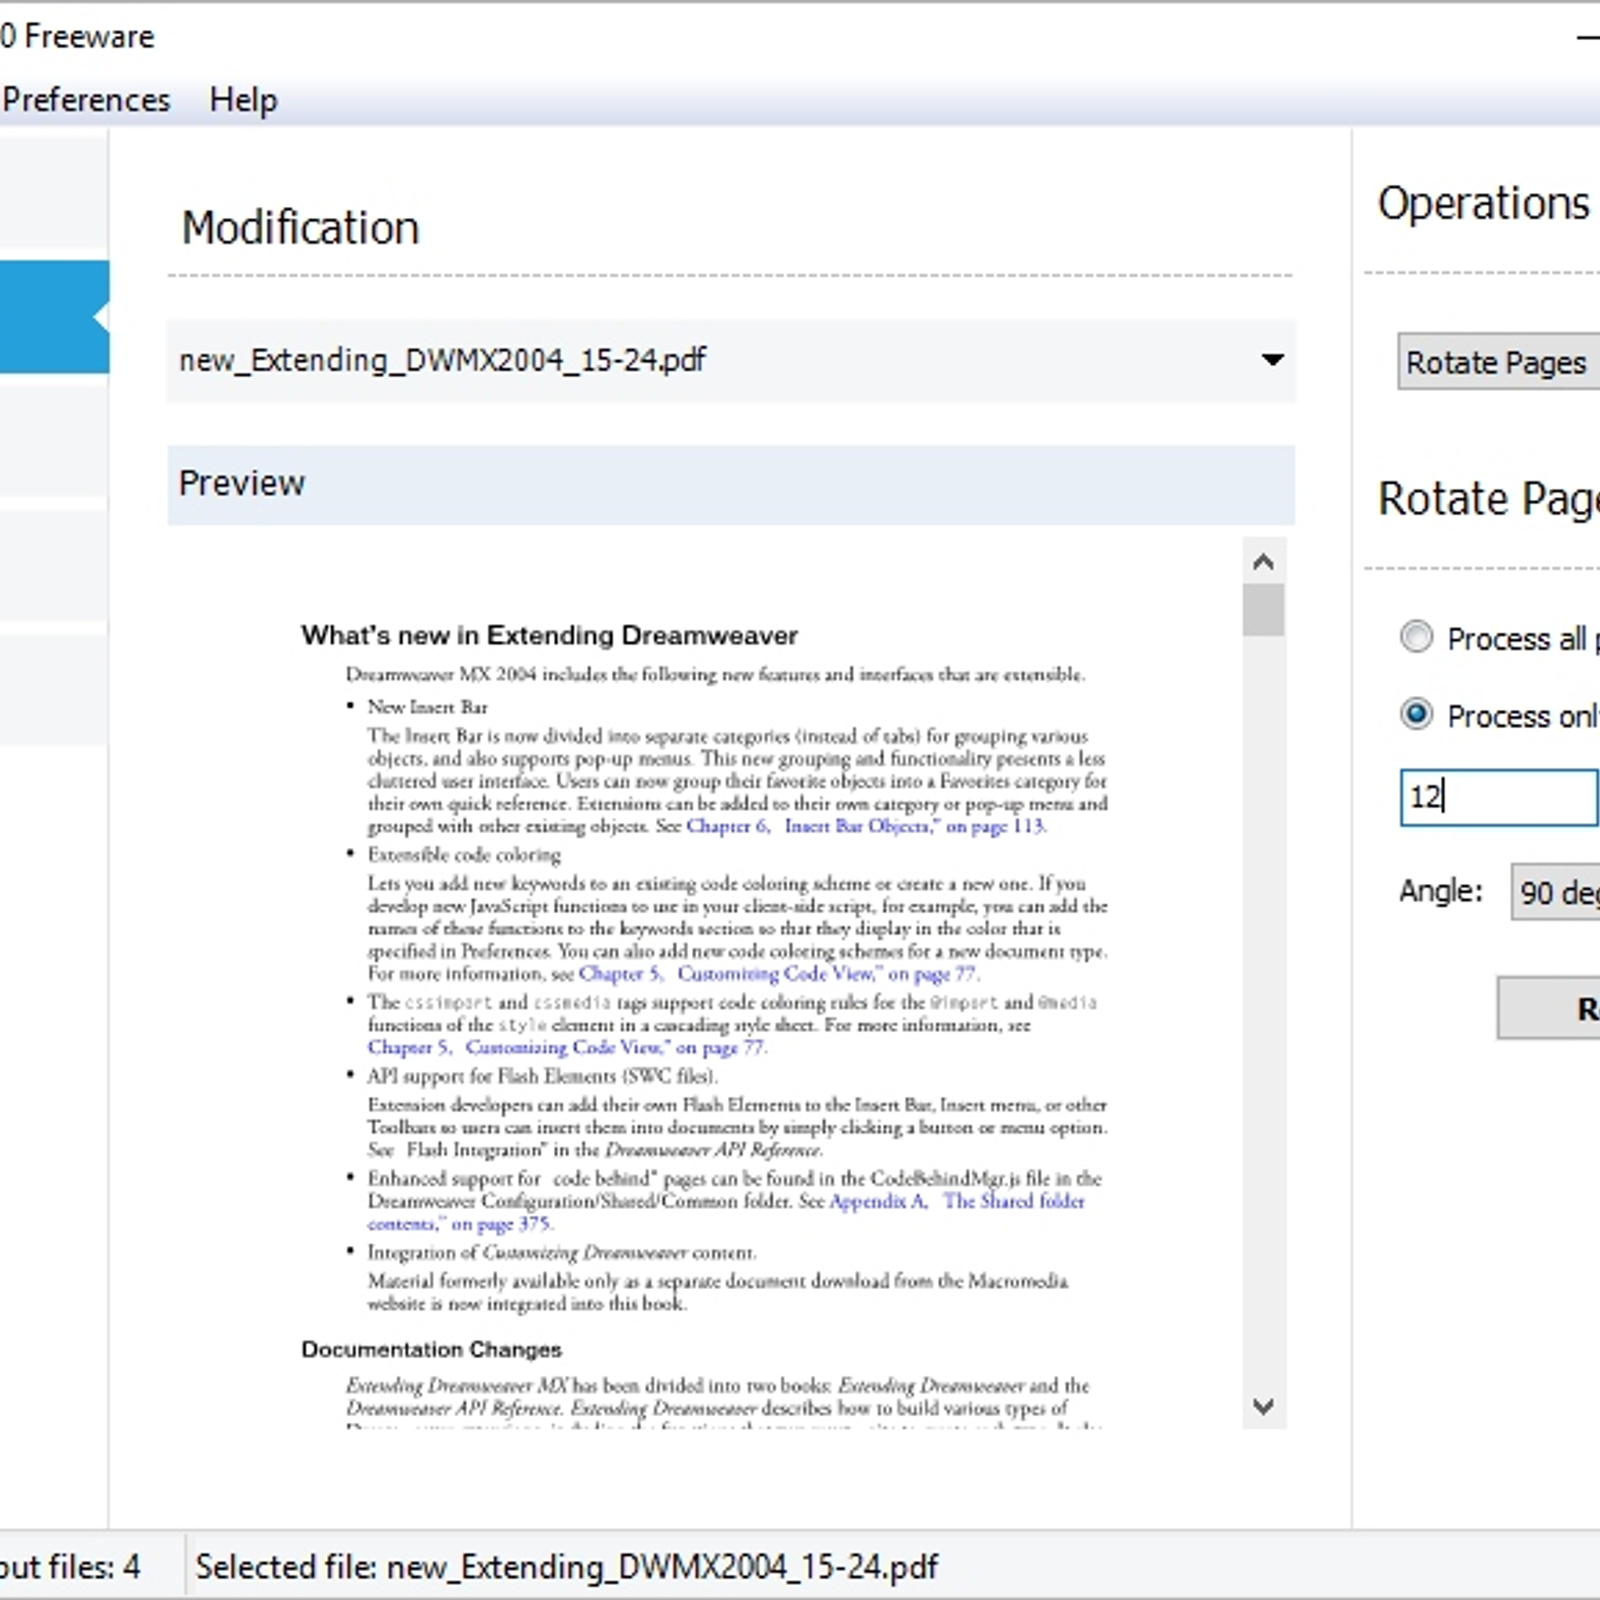Click the 'What's new in Extending Dreamweaver' heading
1600x1600 pixels.
[x=549, y=636]
